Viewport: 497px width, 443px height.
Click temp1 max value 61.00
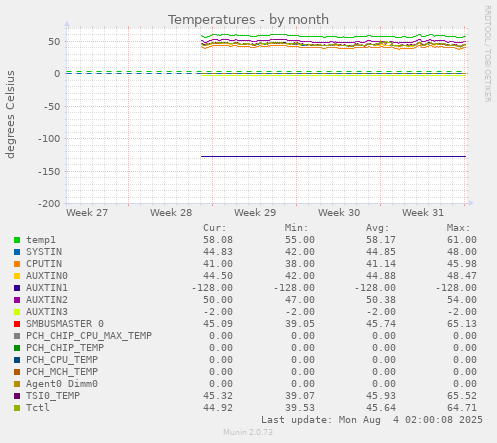coord(462,240)
